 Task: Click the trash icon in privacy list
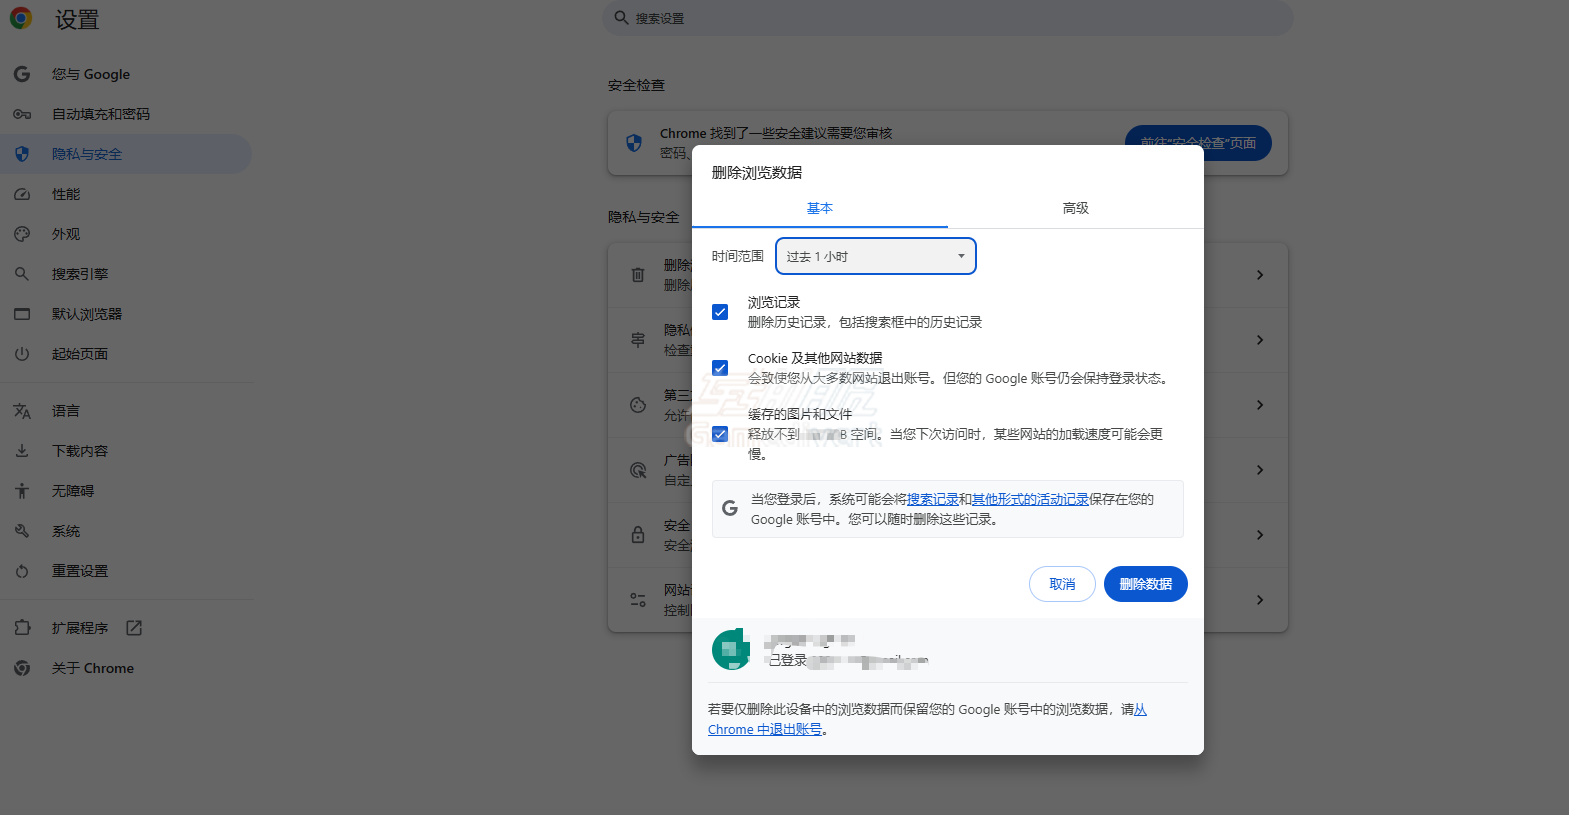coord(638,274)
